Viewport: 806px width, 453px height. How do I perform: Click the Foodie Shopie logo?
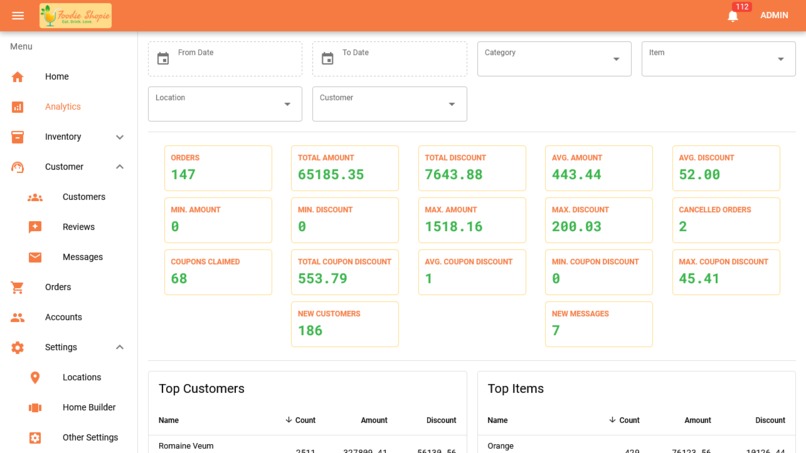coord(76,15)
